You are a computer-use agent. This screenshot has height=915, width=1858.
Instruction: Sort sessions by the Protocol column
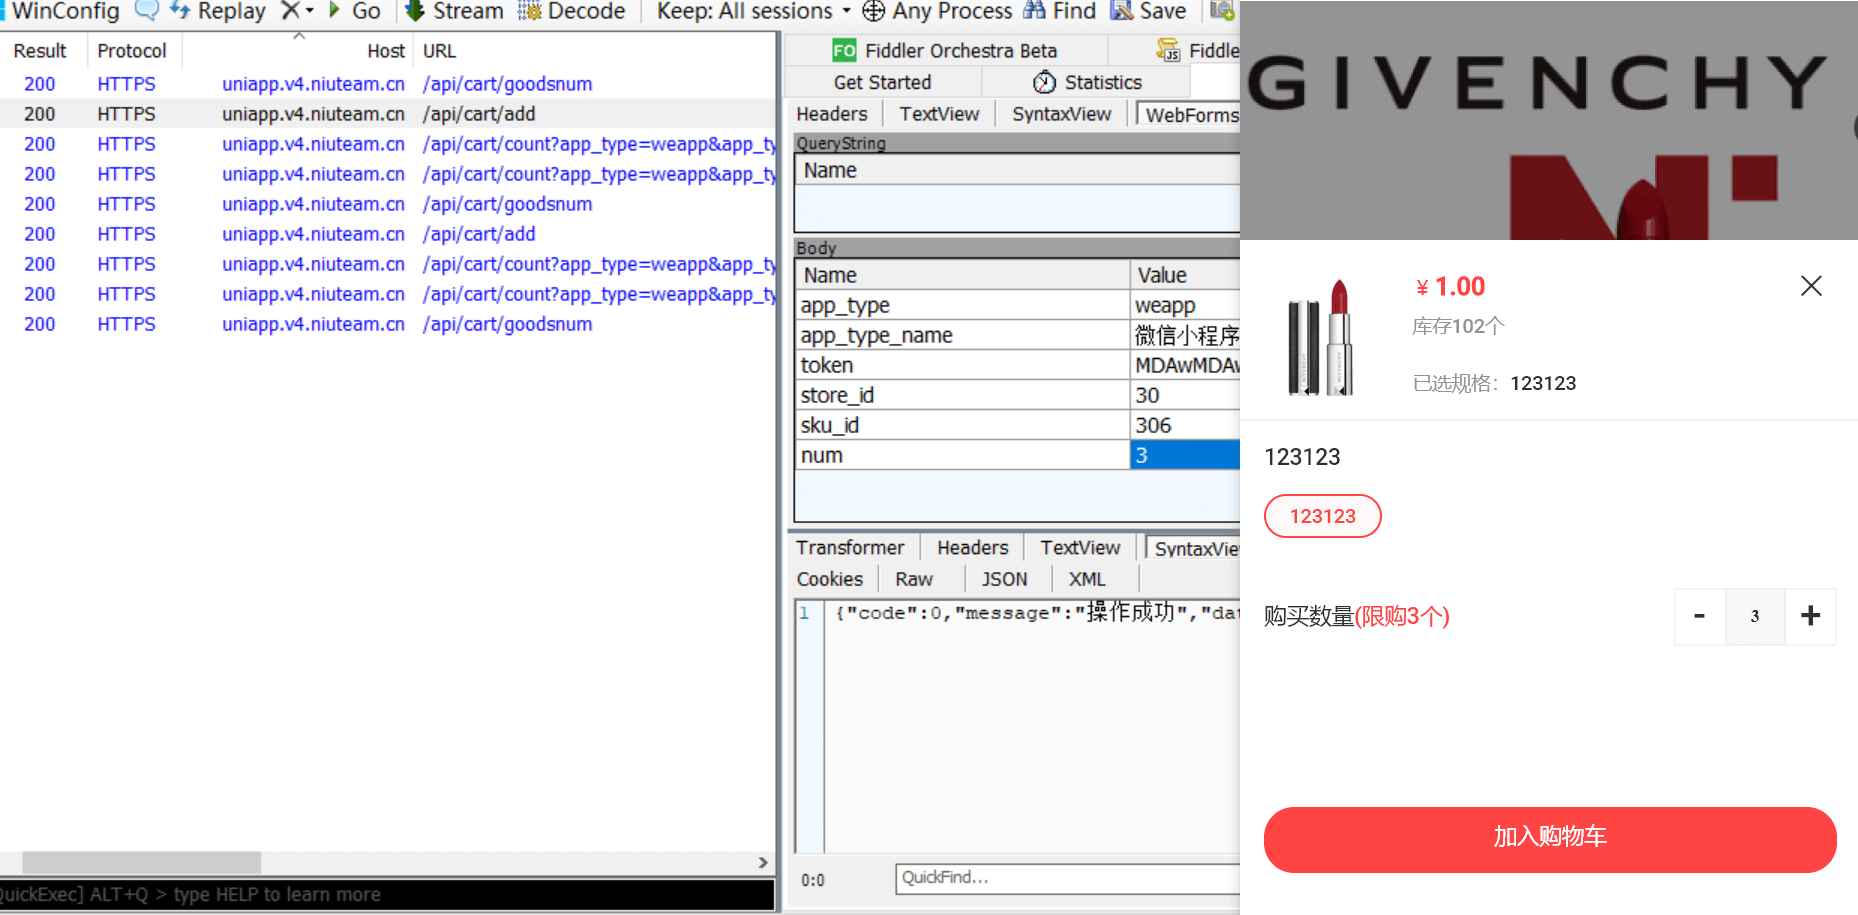point(132,51)
